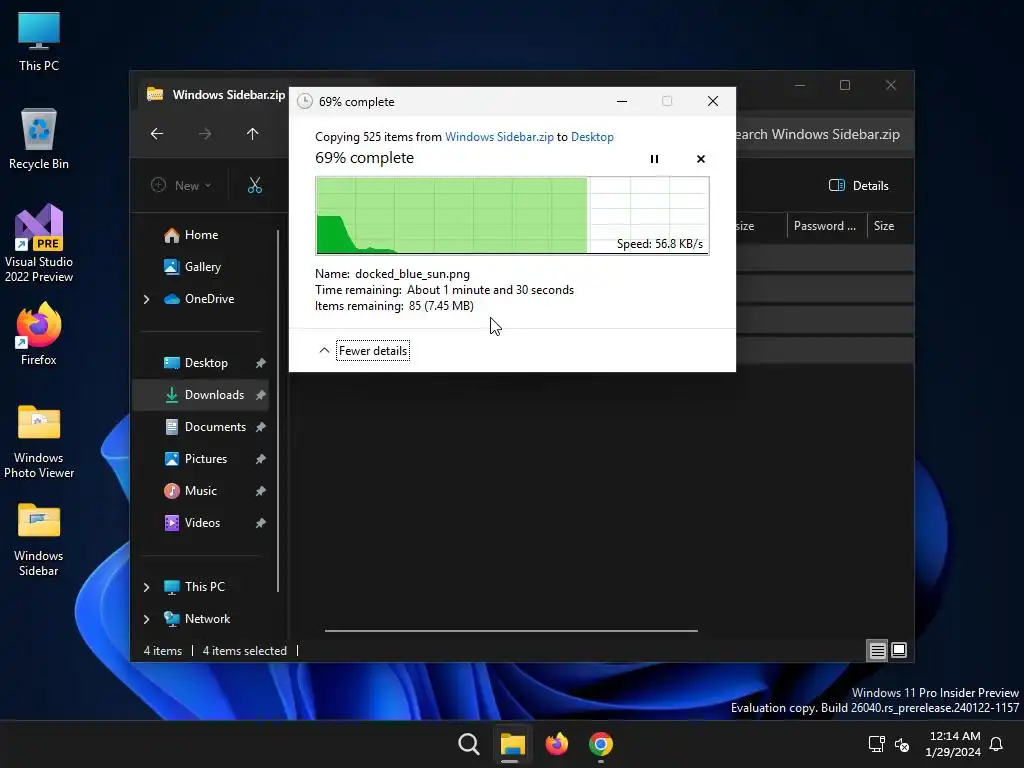Open clock and date flyout
1024x768 pixels.
[953, 744]
